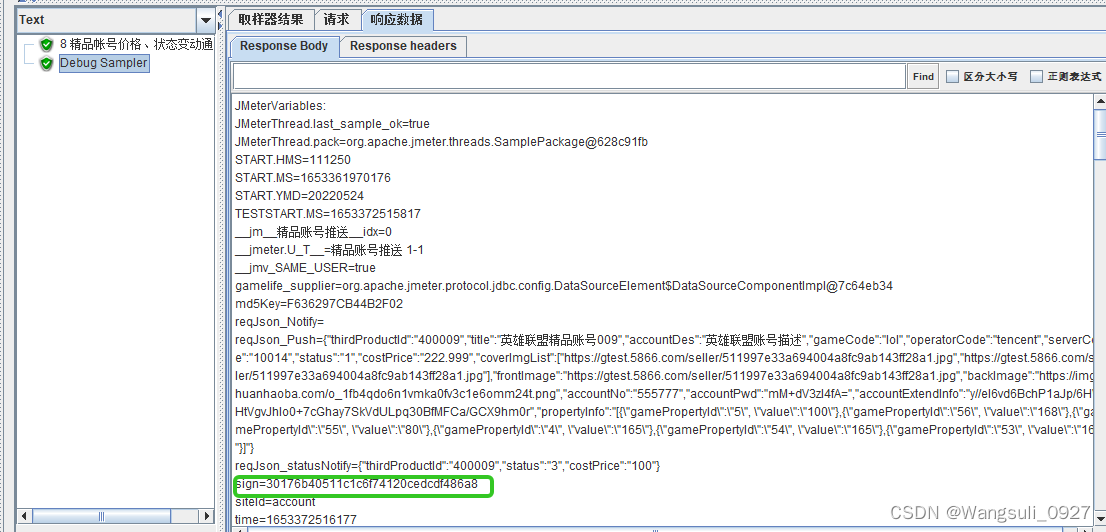
Task: Click up arrow of response vertical scrollbar
Action: tap(1100, 102)
